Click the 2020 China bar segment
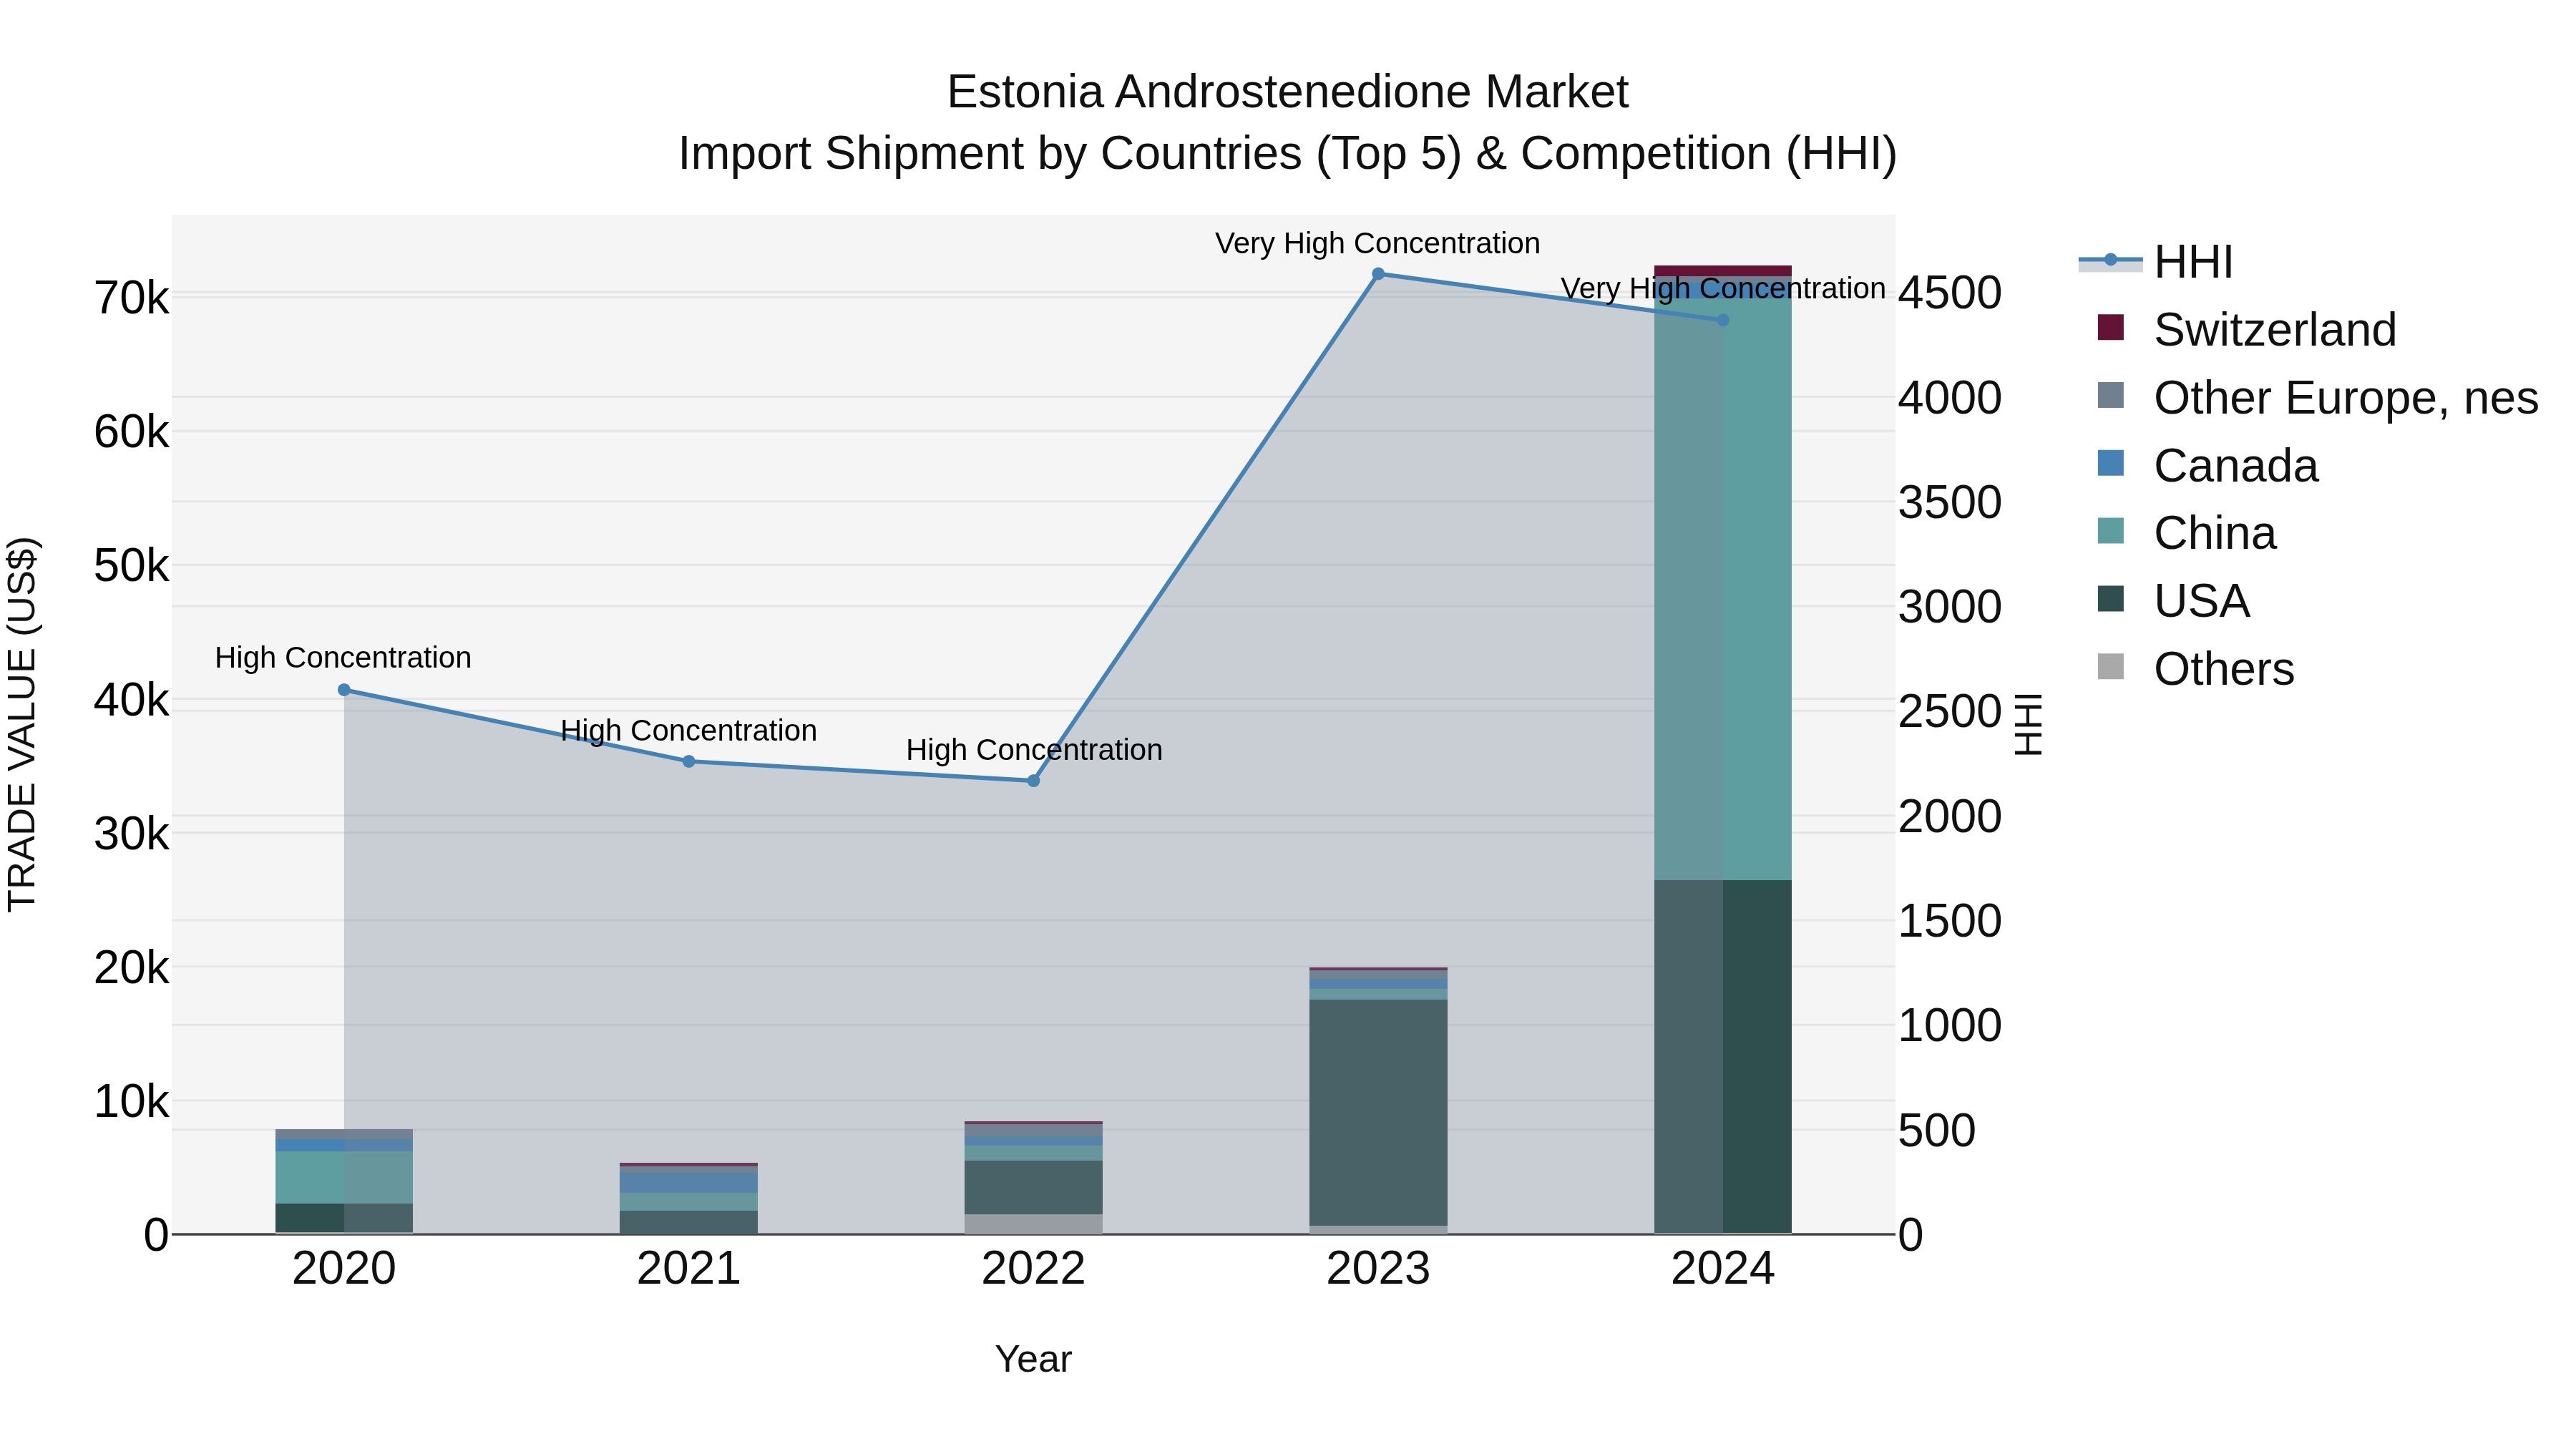2576x1449 pixels. click(344, 1177)
